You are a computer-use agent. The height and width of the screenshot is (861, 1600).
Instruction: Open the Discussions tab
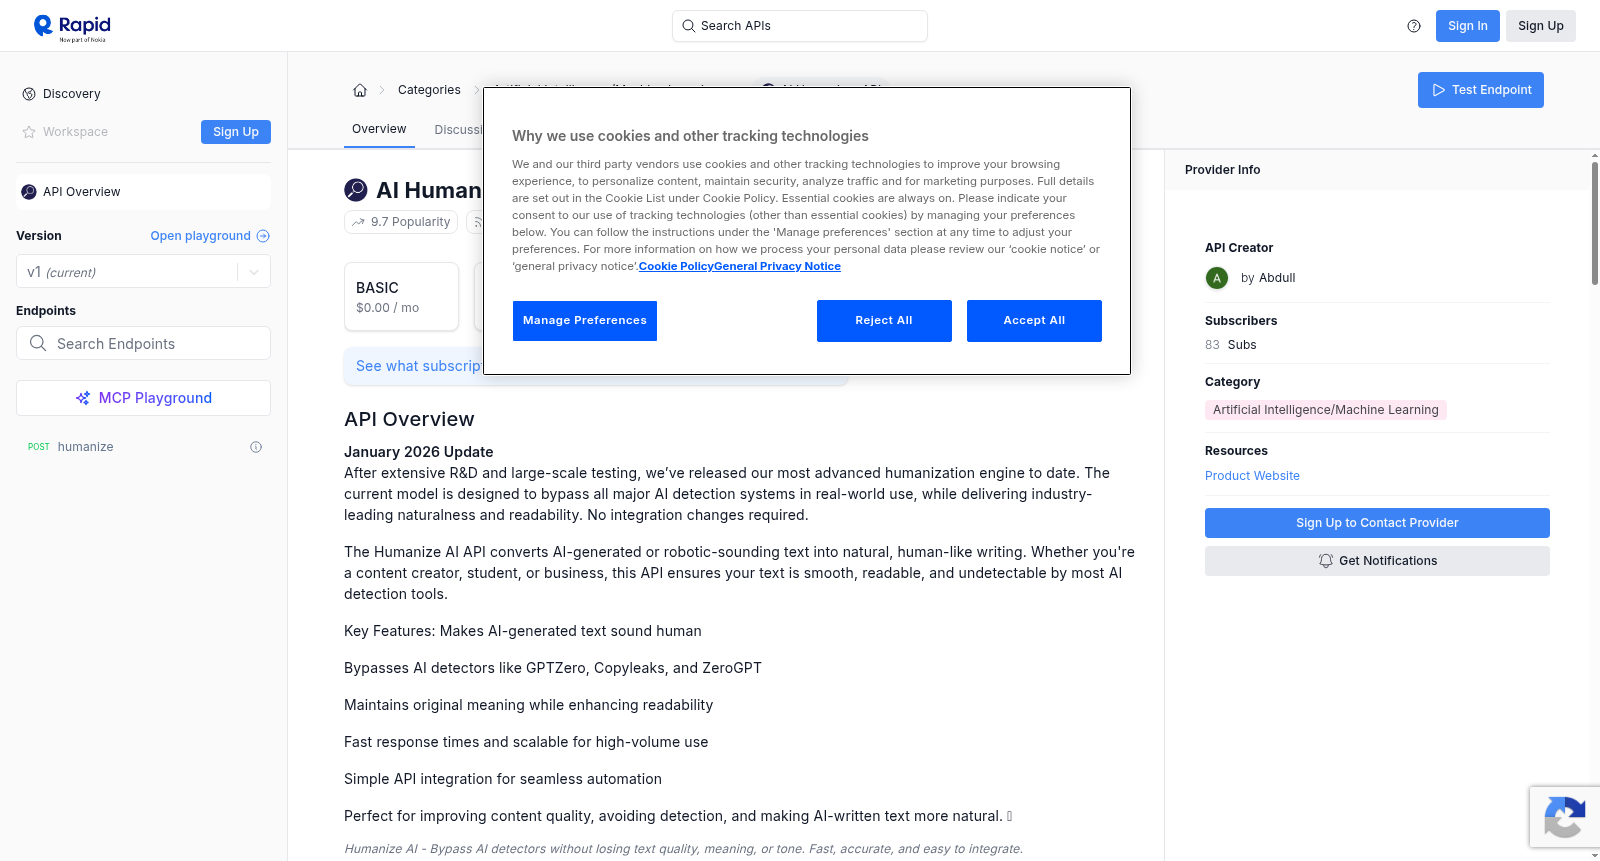459,130
